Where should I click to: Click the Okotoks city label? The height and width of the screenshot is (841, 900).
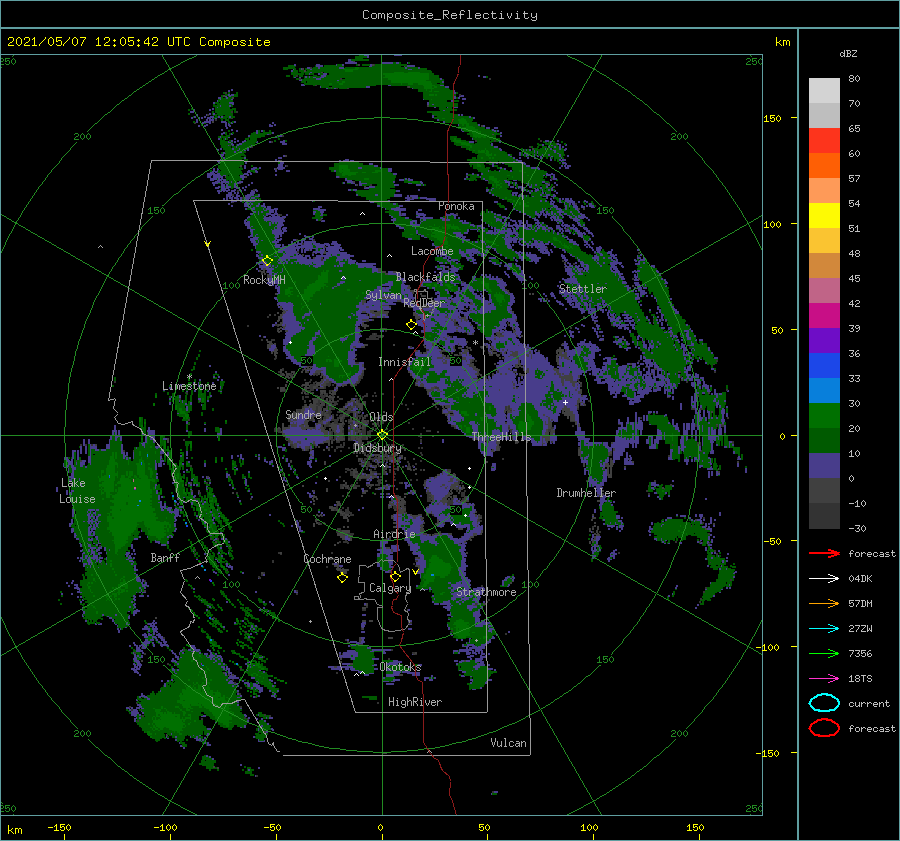click(x=400, y=667)
